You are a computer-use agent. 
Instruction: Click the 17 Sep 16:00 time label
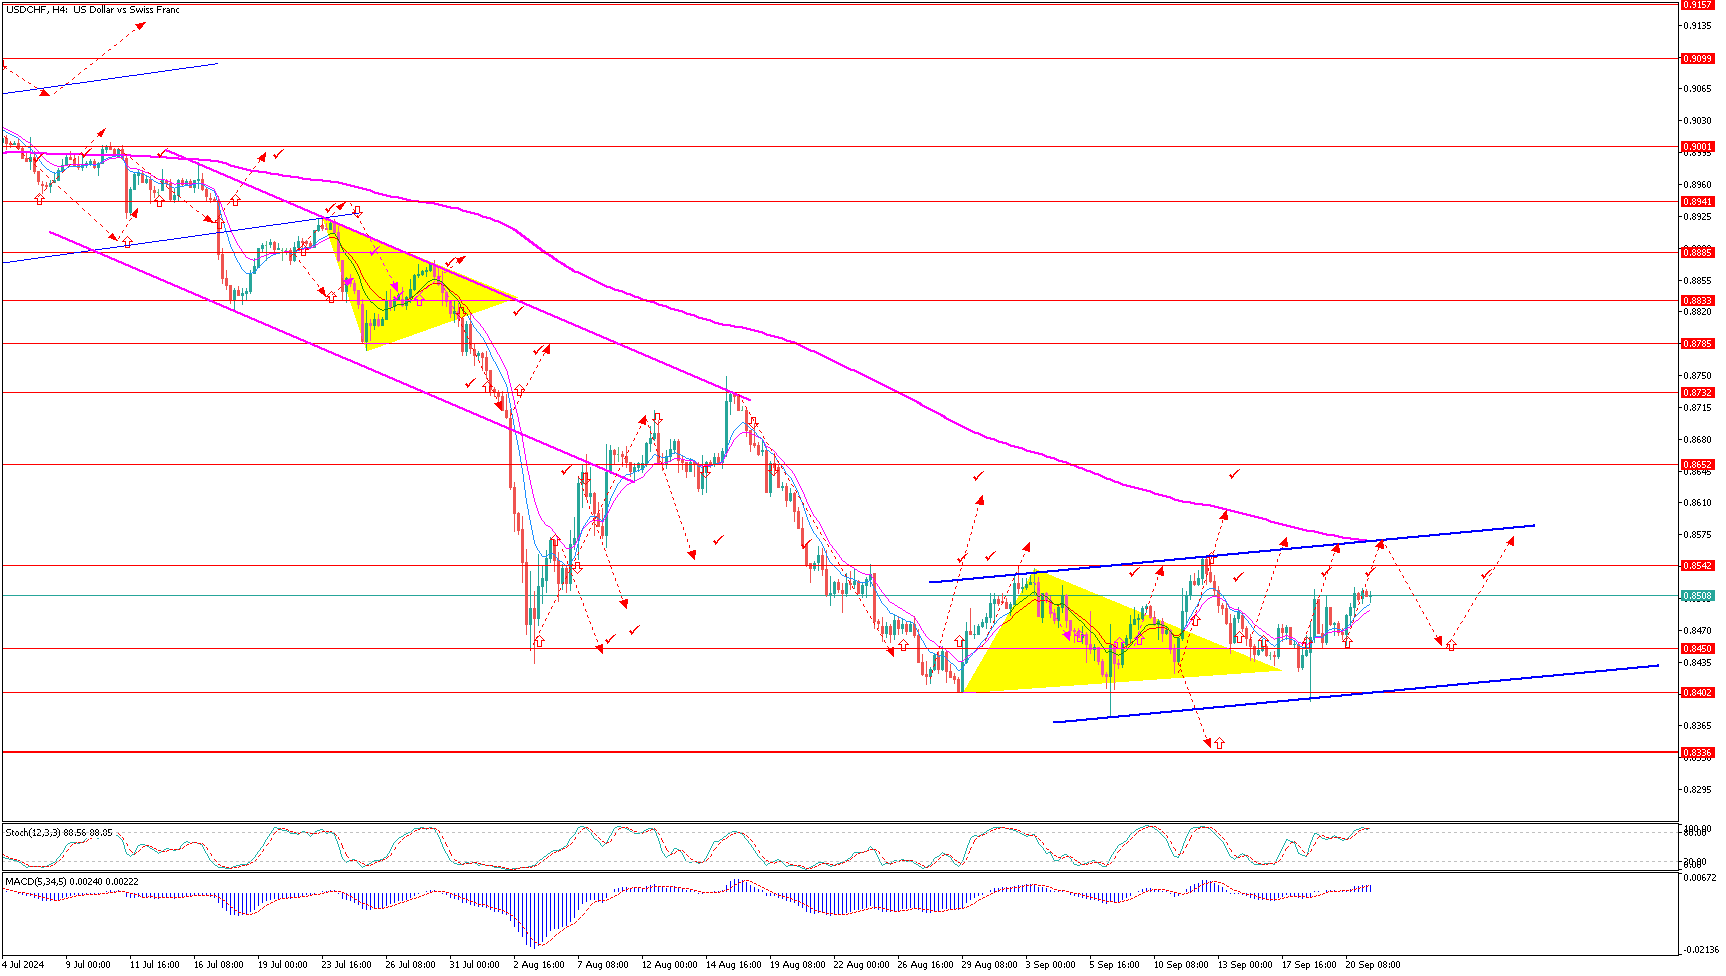pyautogui.click(x=1309, y=965)
